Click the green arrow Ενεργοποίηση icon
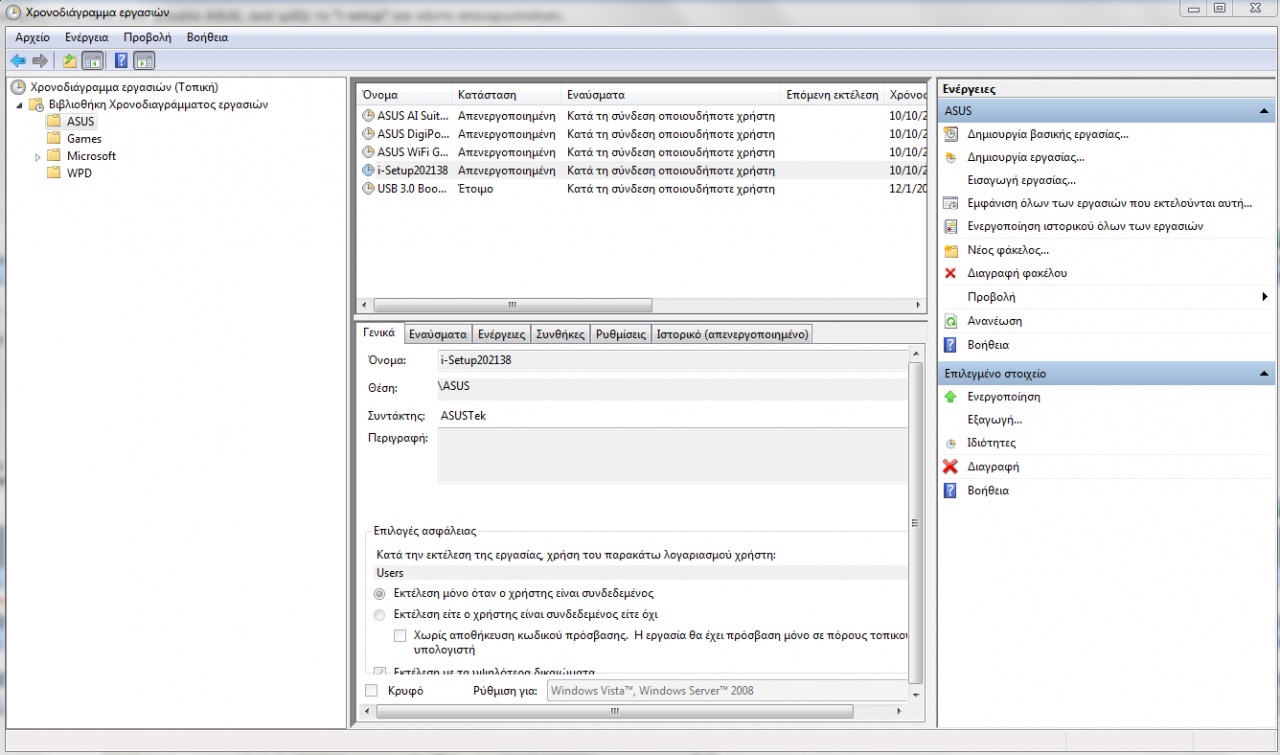1280x755 pixels. point(951,397)
